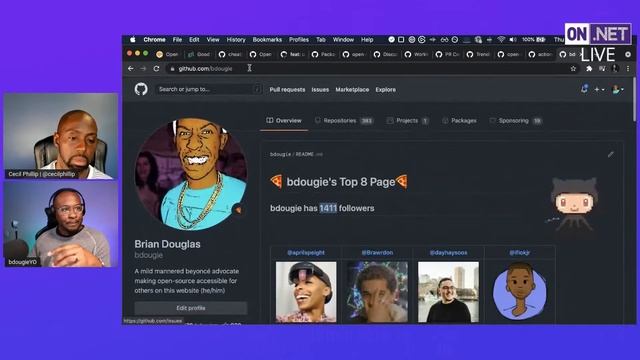Open the @iflokjr profile link
This screenshot has width=640, height=360.
tap(519, 253)
